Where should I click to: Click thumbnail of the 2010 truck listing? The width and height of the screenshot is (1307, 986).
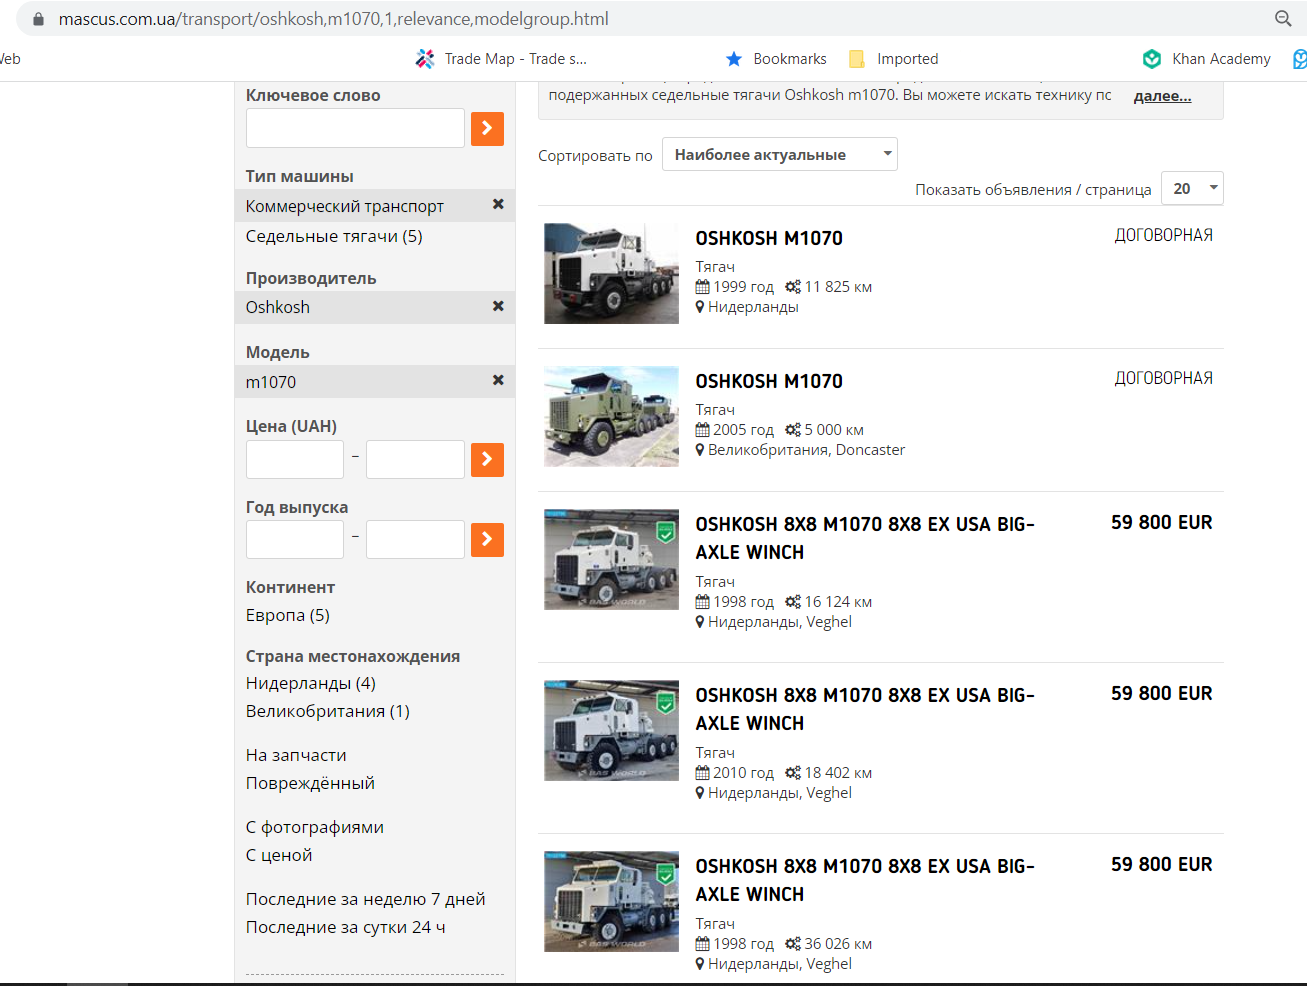point(611,730)
